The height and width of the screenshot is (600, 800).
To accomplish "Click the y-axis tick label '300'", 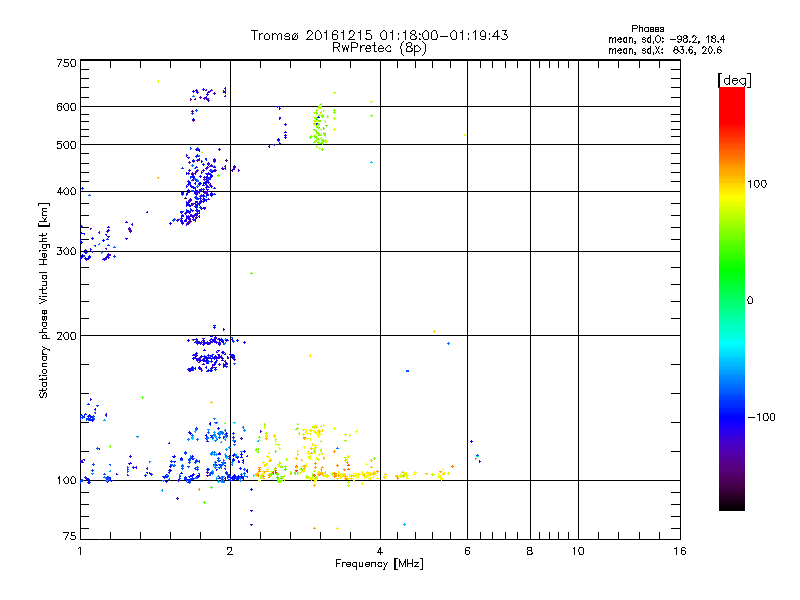I will point(66,252).
